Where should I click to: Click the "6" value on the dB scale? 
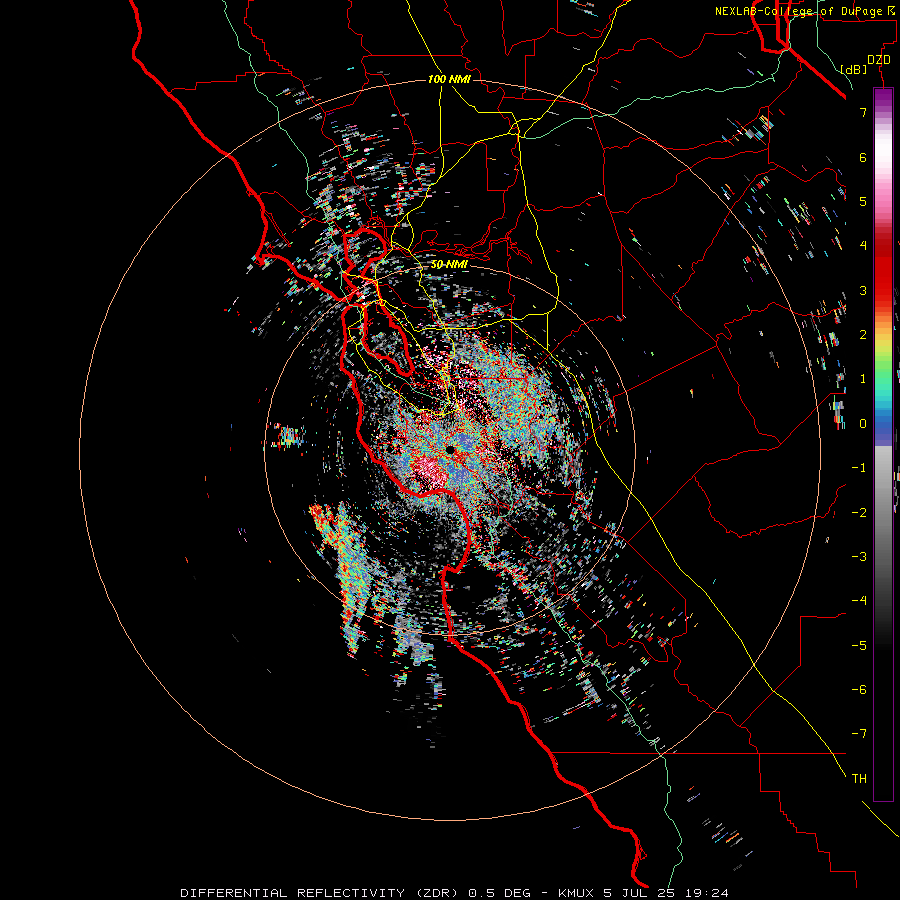[x=863, y=157]
